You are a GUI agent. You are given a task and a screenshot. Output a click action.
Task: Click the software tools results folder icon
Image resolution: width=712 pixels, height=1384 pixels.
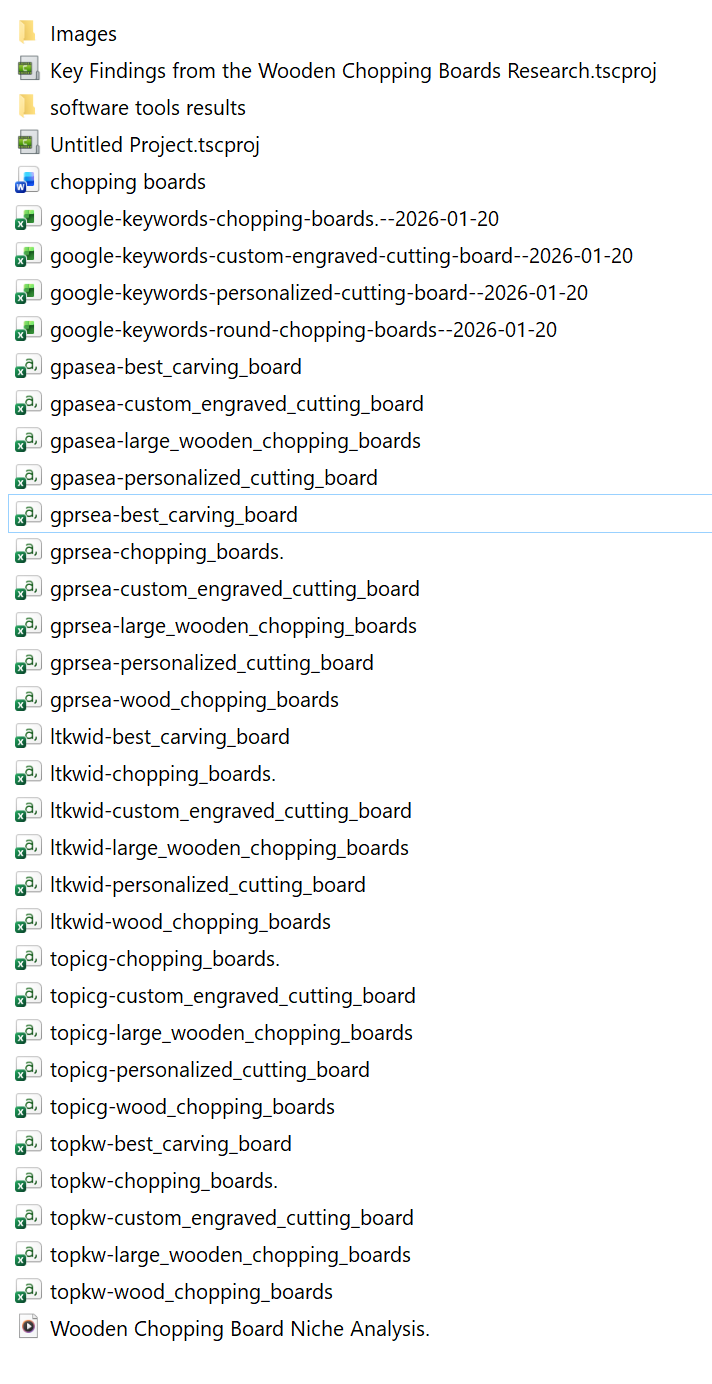click(x=27, y=107)
